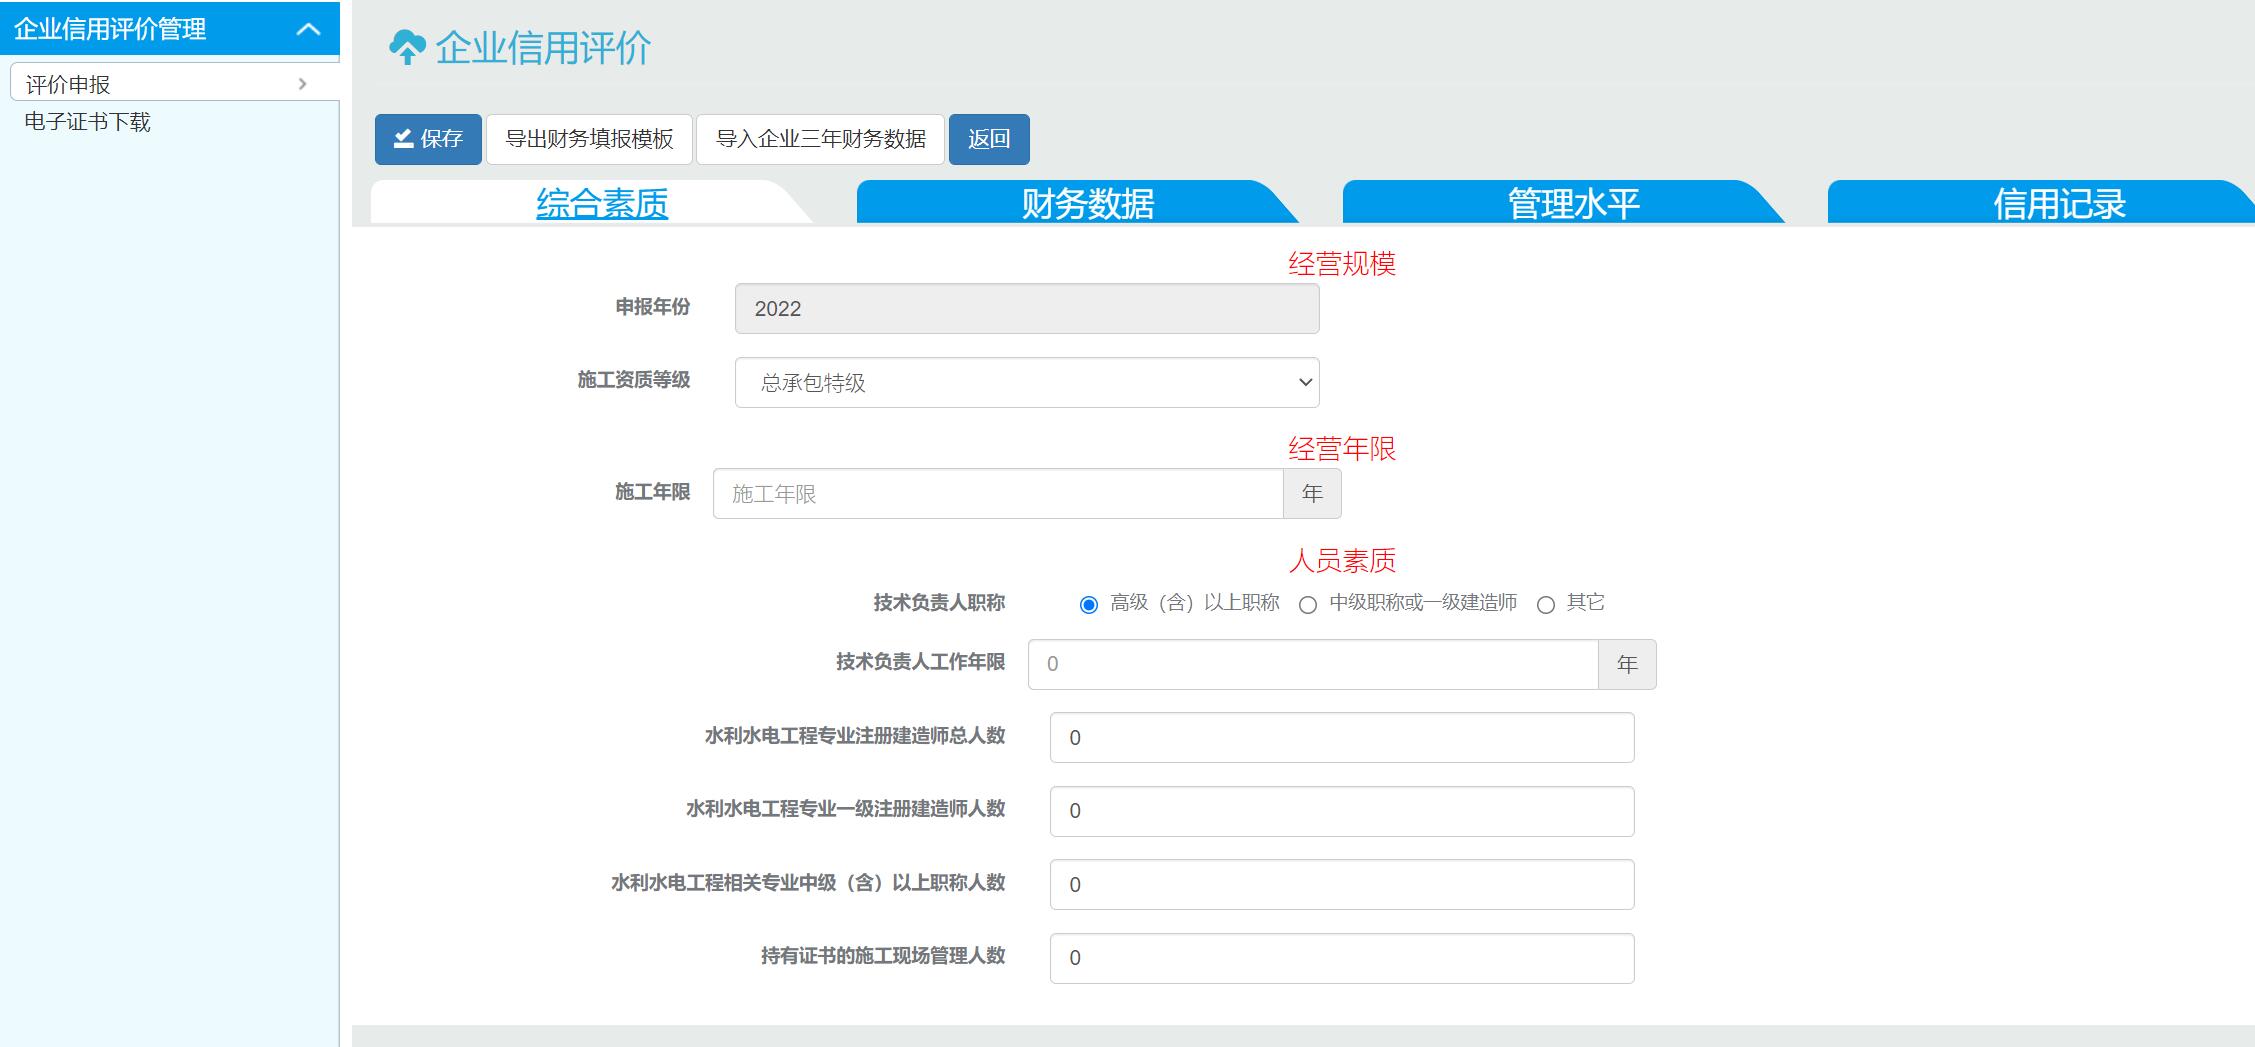
Task: Focus the 技术负责人工作年限 input
Action: point(1313,664)
